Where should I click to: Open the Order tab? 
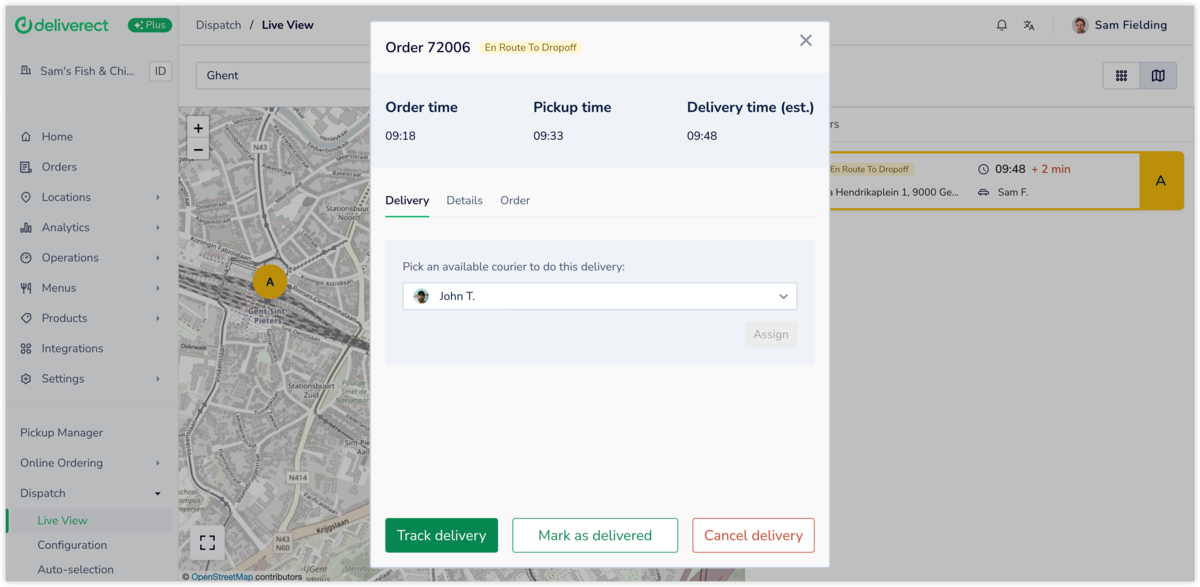pyautogui.click(x=515, y=200)
